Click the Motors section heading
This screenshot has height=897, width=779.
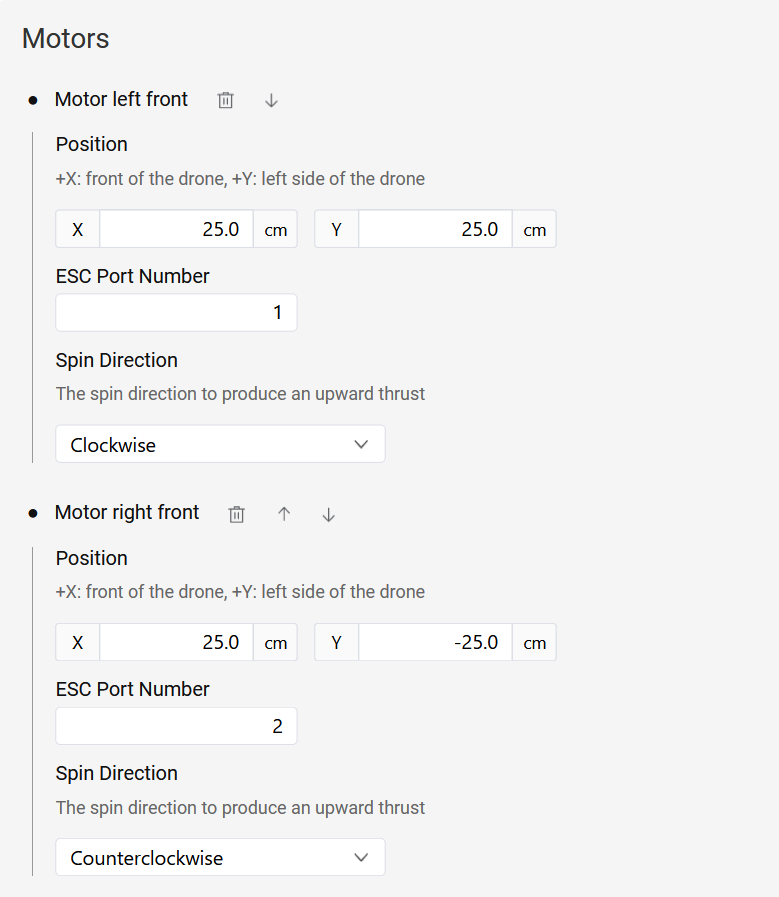click(66, 39)
